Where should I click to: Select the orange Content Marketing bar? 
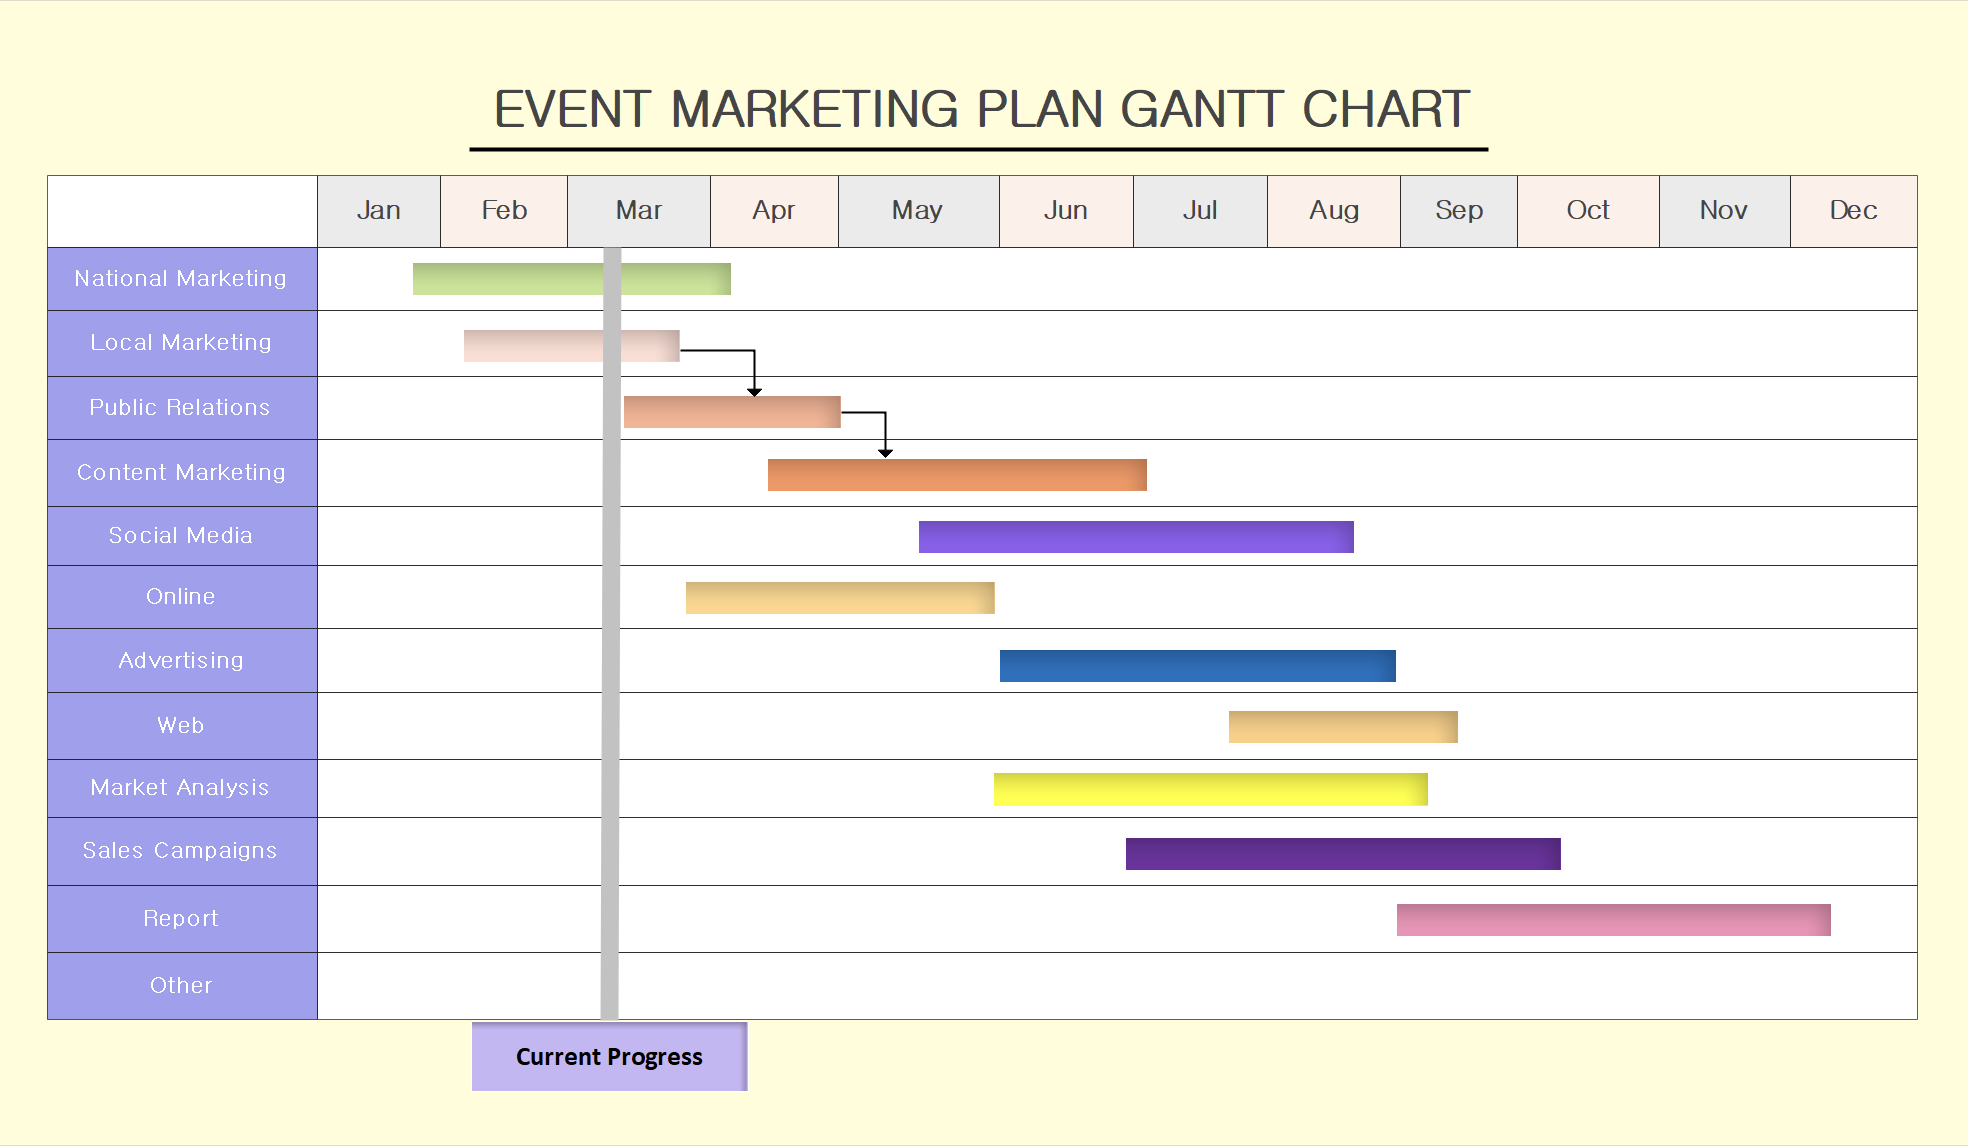click(956, 475)
